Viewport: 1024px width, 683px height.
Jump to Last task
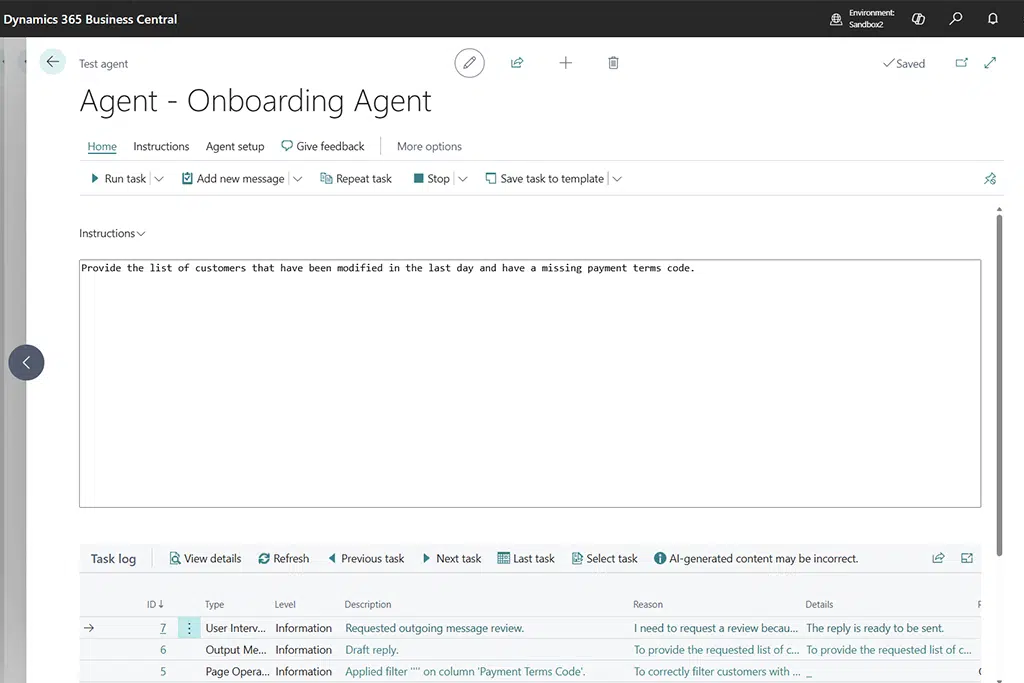pyautogui.click(x=526, y=558)
